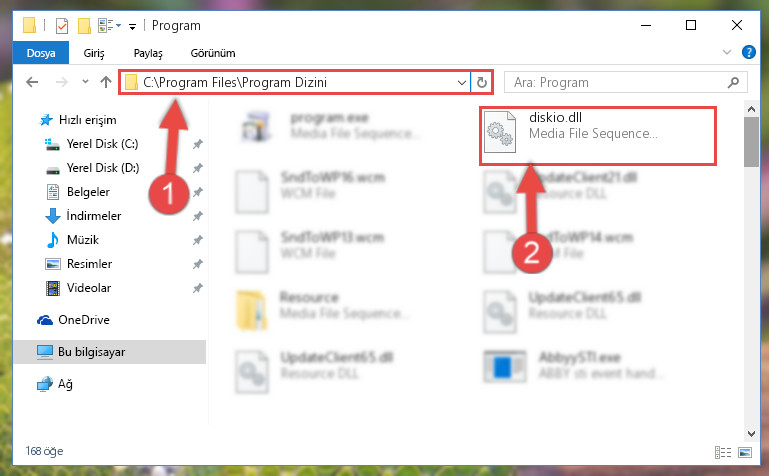Expand the ribbon with the chevron
This screenshot has width=769, height=476.
click(727, 52)
